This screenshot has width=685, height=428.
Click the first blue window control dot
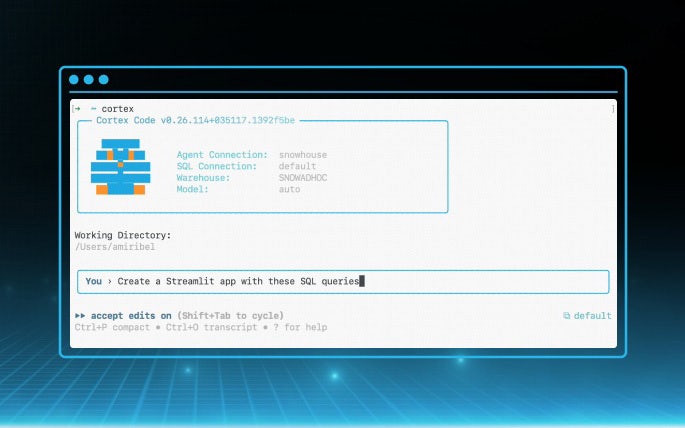point(73,80)
